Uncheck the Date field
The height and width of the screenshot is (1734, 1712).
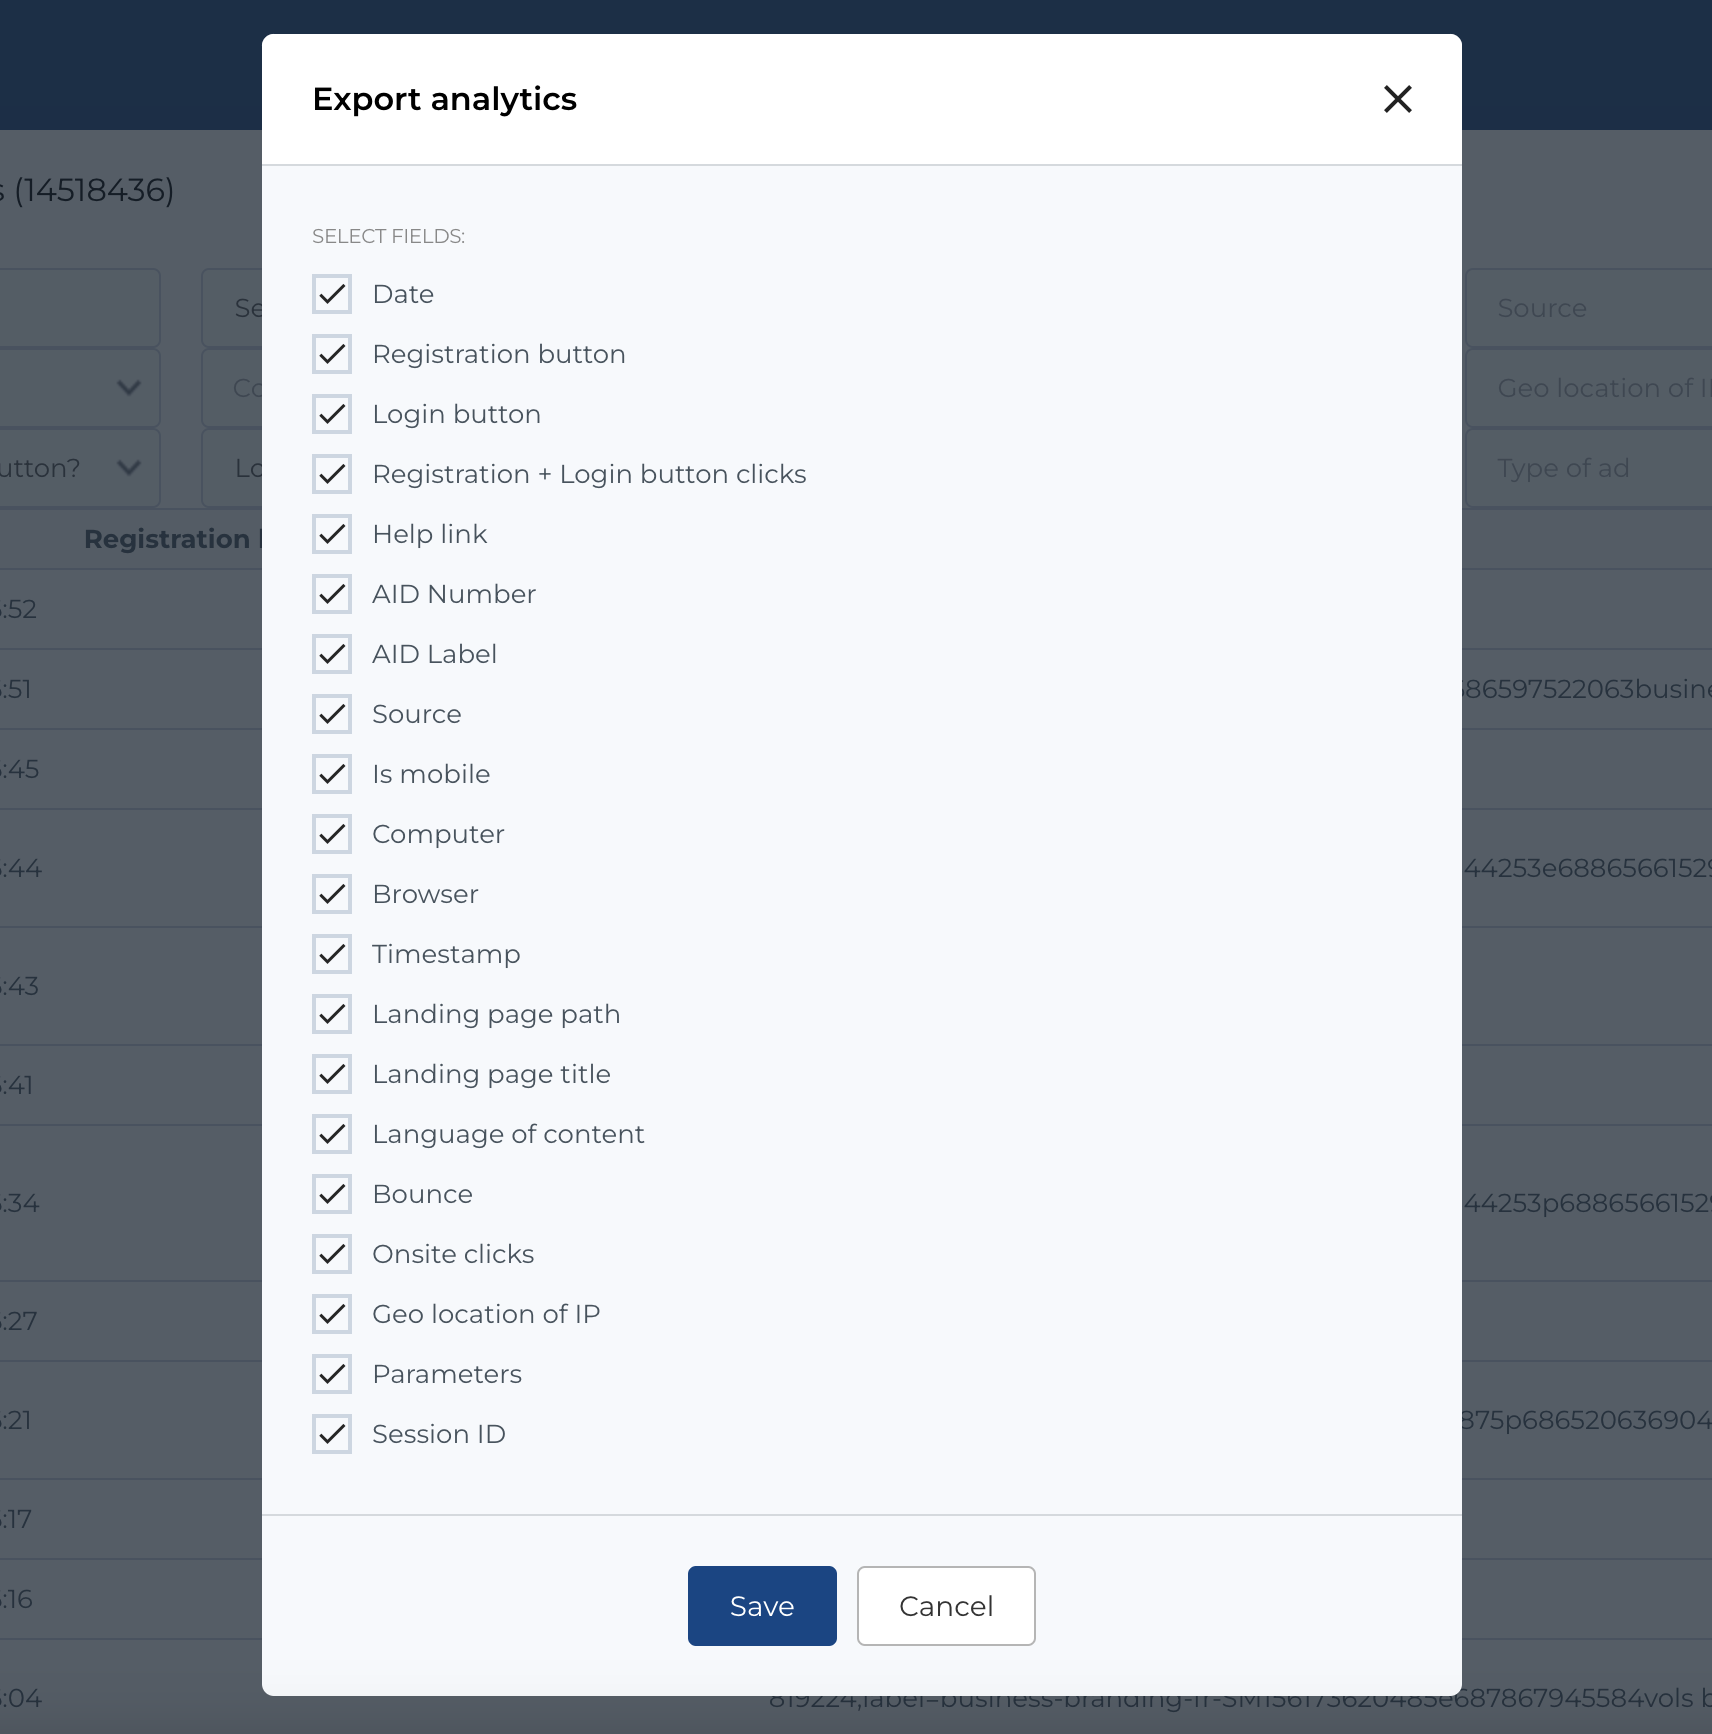click(331, 293)
